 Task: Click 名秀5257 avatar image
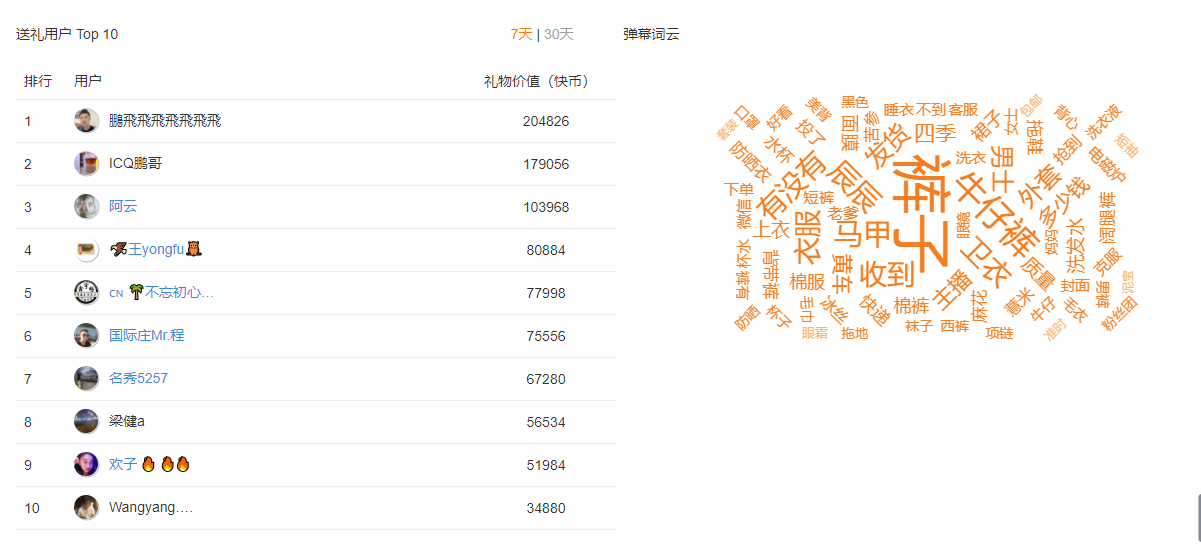86,379
